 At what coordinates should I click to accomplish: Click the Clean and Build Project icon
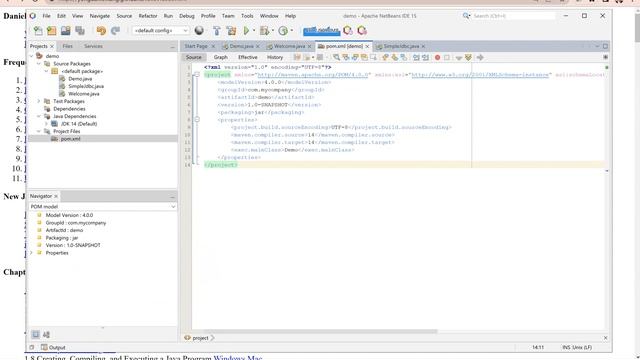pyautogui.click(x=231, y=31)
